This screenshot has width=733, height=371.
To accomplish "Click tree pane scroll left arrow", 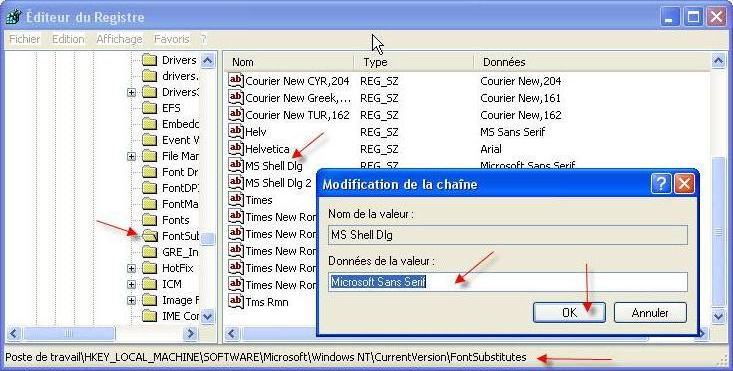I will (14, 334).
